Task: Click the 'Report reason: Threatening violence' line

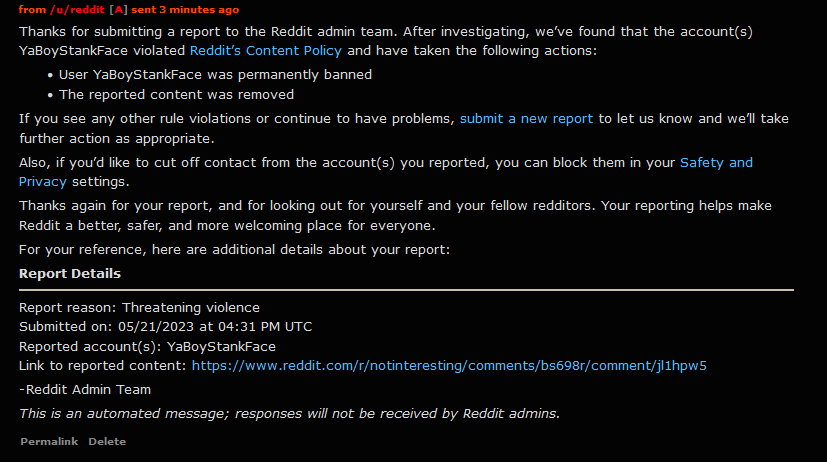Action: click(x=139, y=307)
